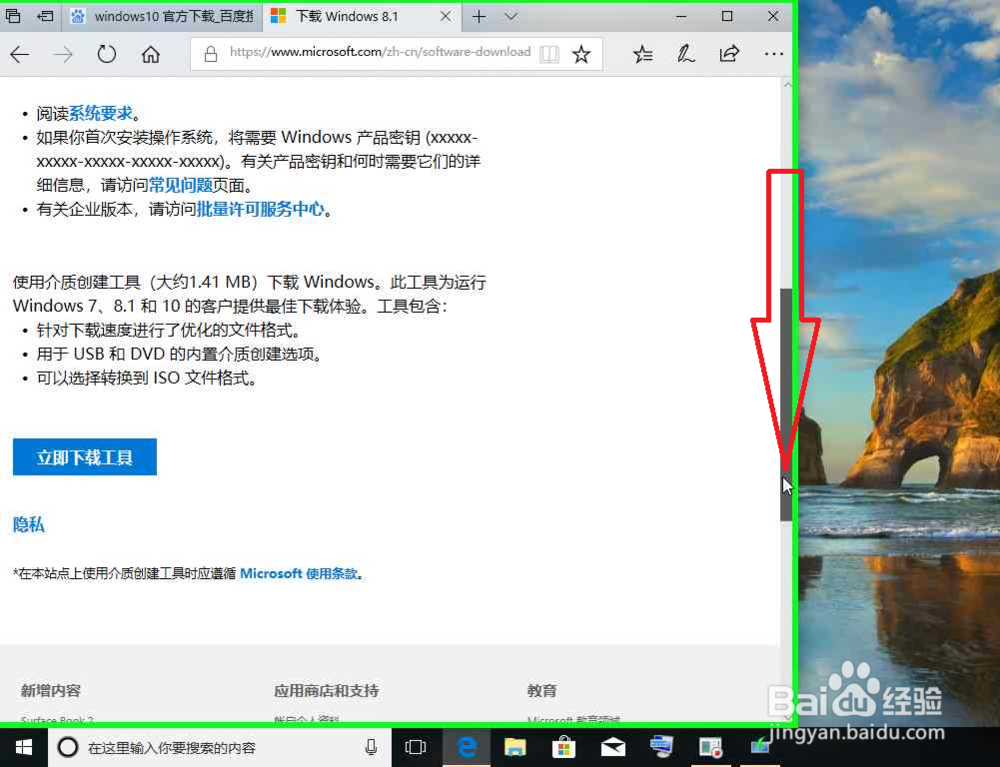The width and height of the screenshot is (1000, 767).
Task: Open the favorites hub
Action: tap(643, 54)
